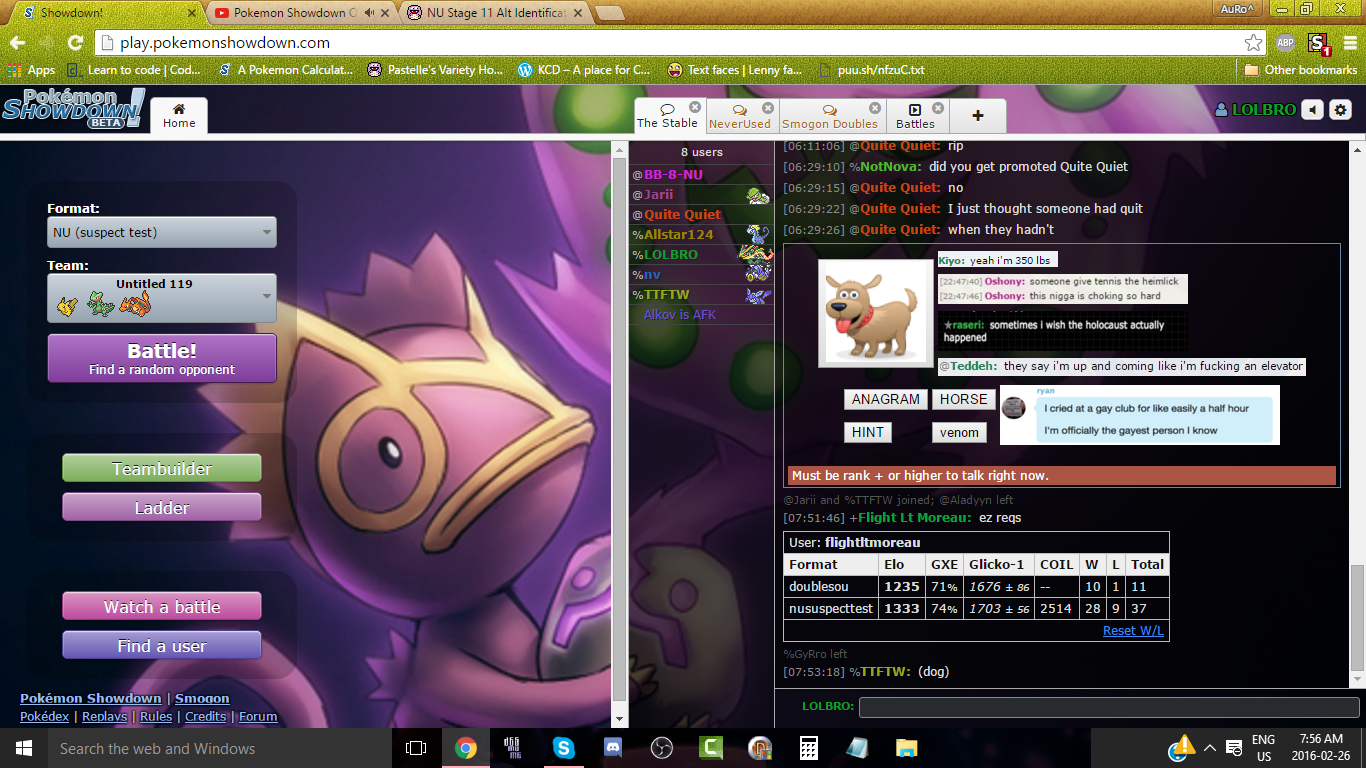The height and width of the screenshot is (768, 1366).
Task: Open the Ladder
Action: click(162, 507)
